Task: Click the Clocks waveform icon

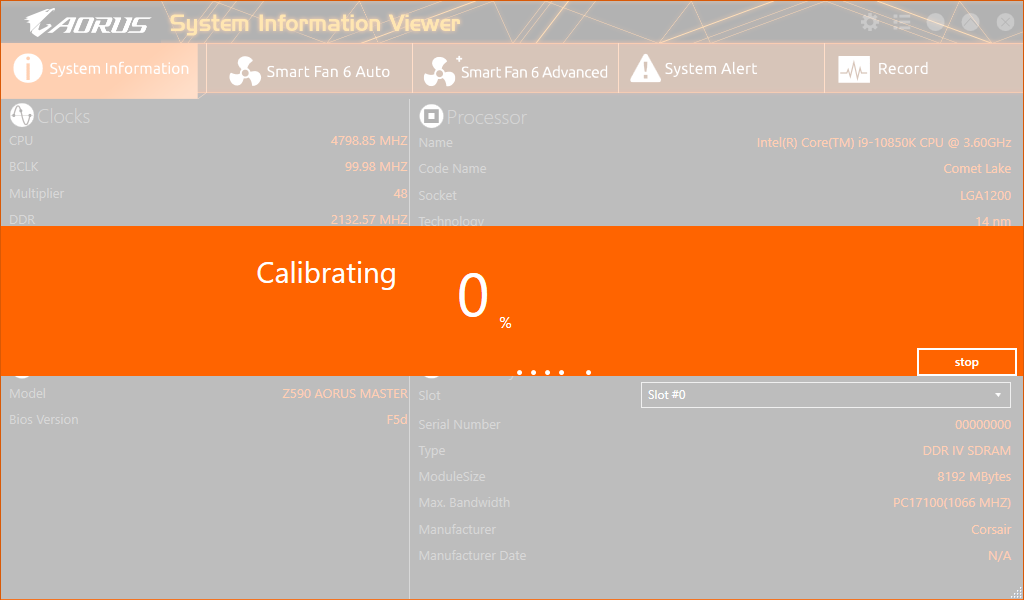Action: [22, 116]
